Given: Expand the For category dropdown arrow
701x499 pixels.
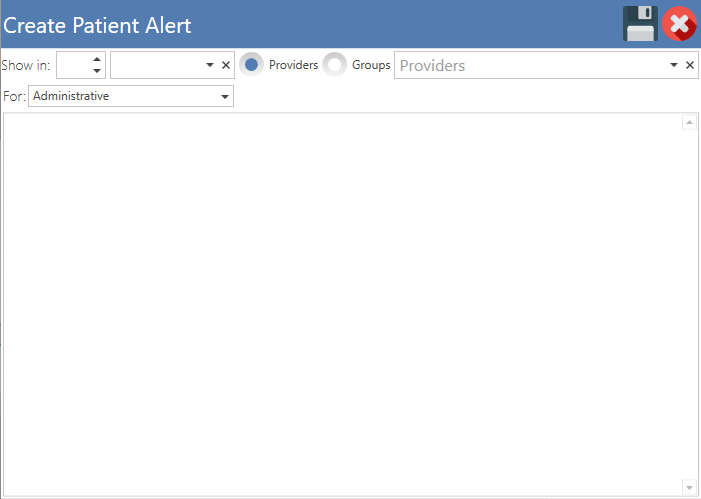Looking at the screenshot, I should [x=225, y=97].
